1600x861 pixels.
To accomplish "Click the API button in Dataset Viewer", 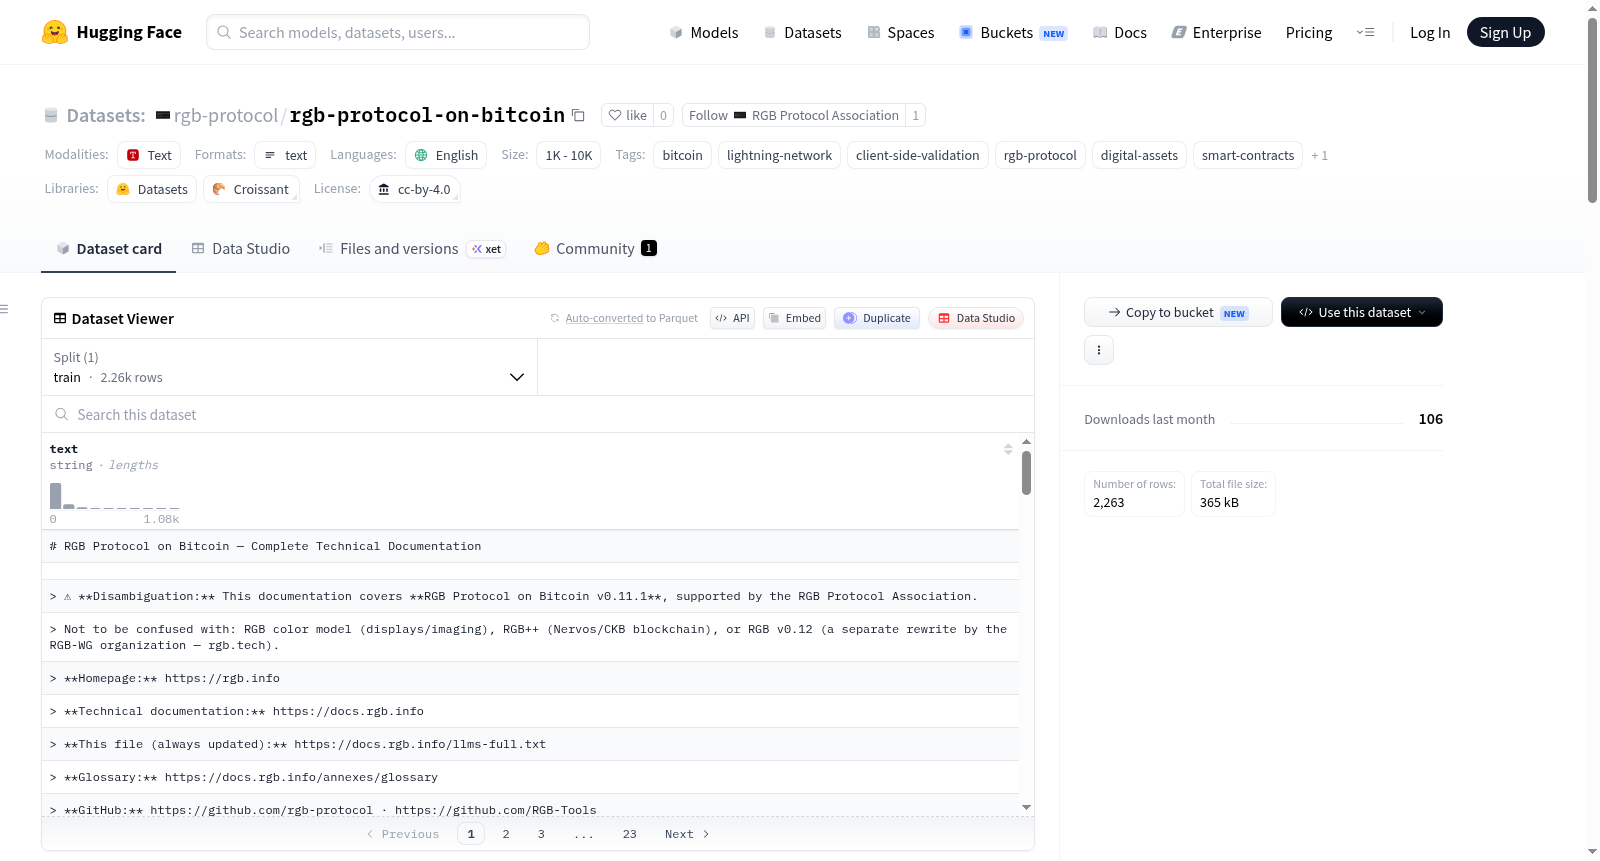I will click(x=732, y=318).
